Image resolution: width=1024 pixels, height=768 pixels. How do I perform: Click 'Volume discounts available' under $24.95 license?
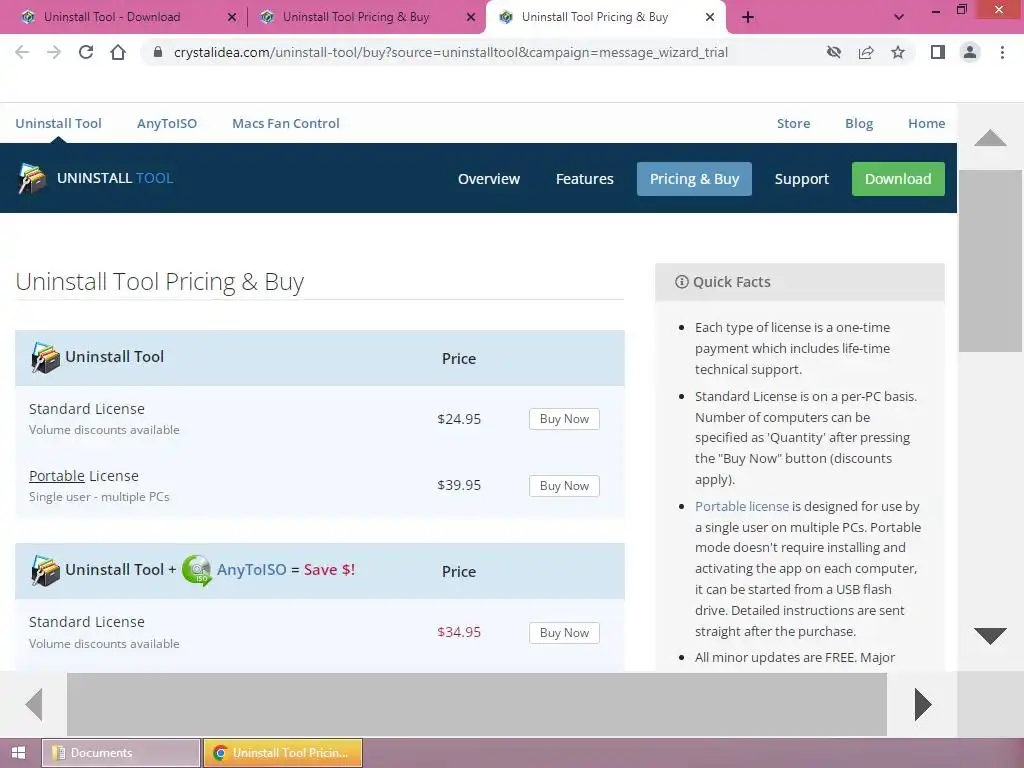tap(104, 430)
